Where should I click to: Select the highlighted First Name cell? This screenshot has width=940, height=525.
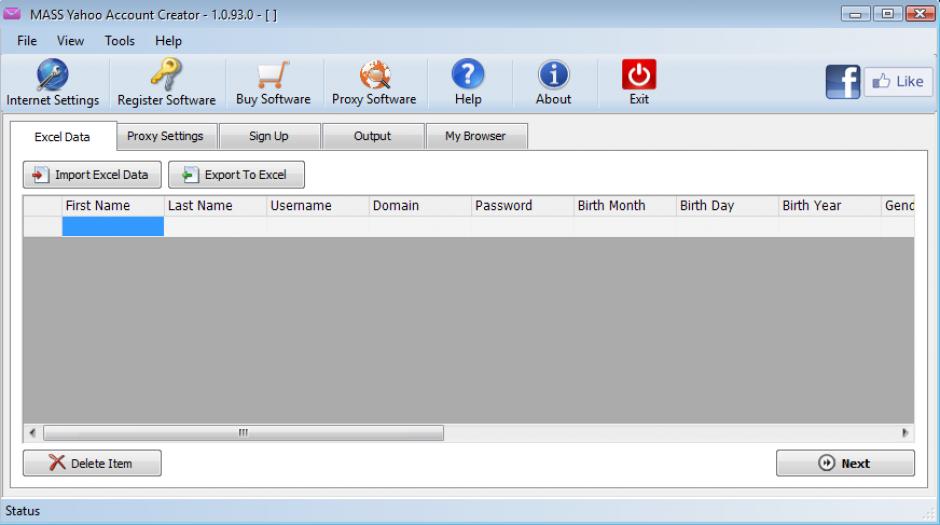113,227
